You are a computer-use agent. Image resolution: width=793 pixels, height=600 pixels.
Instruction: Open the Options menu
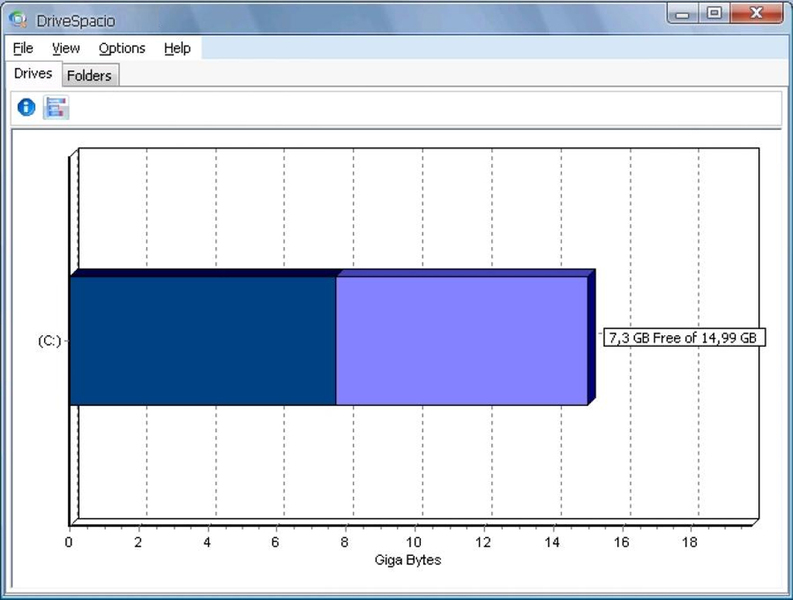click(122, 48)
